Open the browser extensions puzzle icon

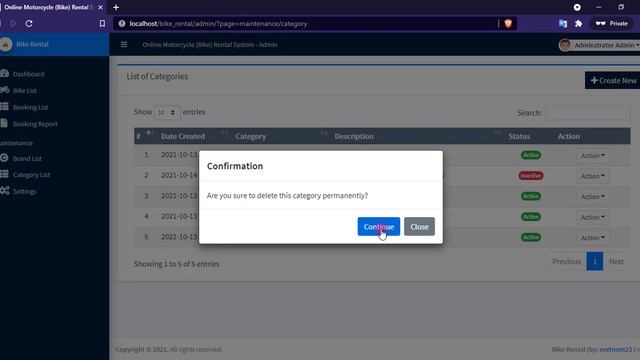[x=578, y=24]
